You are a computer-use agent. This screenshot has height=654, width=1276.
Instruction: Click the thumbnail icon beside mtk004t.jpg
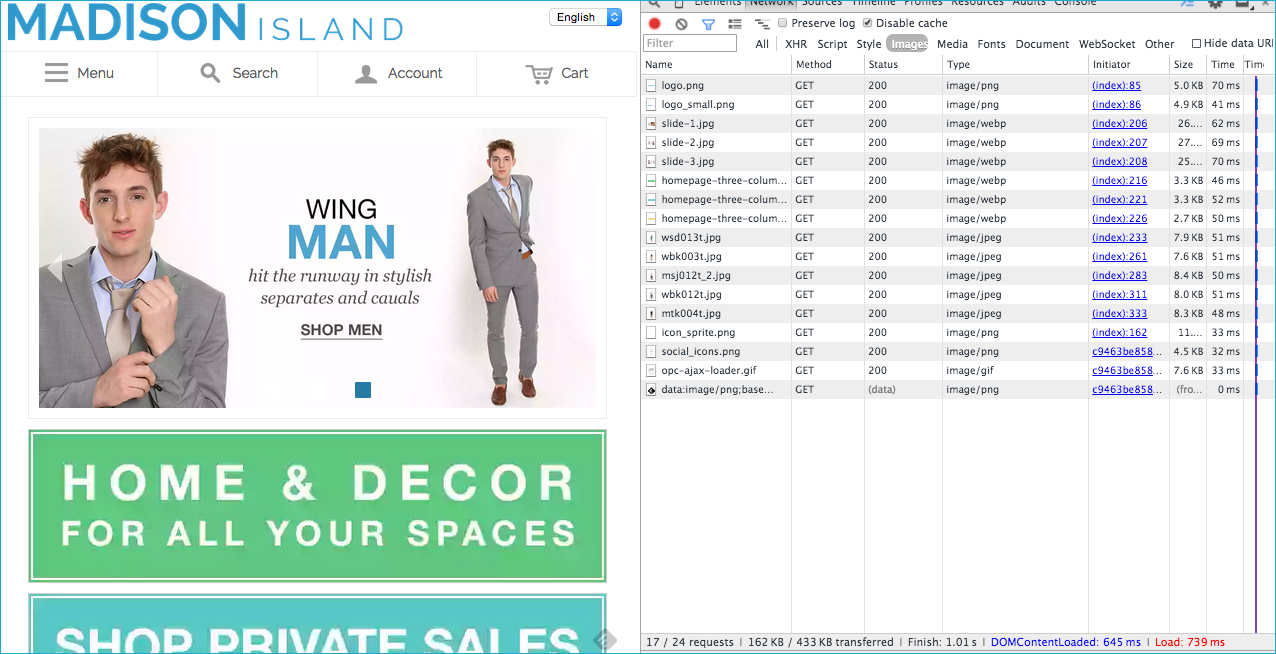tap(651, 314)
